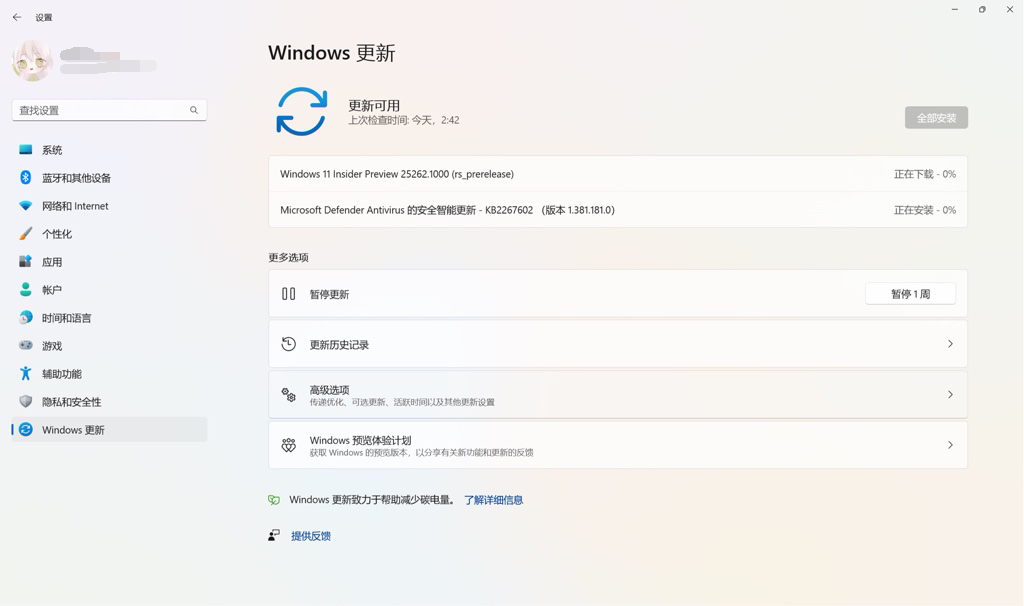Viewport: 1024px width, 606px height.
Task: Minimize the Settings window
Action: coord(955,10)
